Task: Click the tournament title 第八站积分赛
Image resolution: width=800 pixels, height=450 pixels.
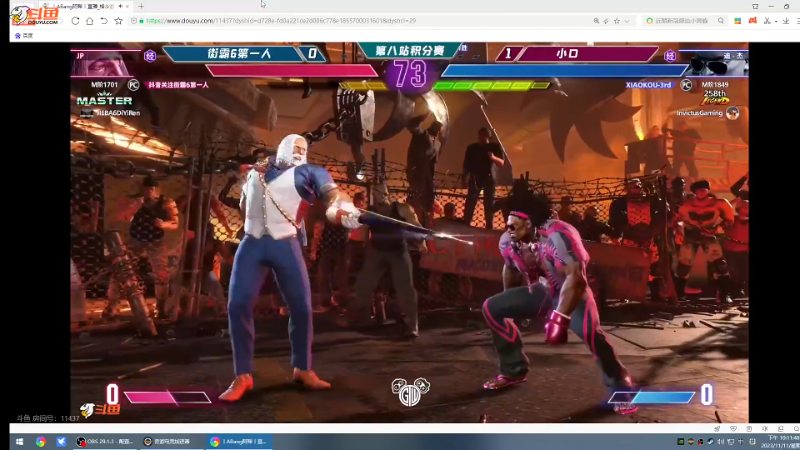Action: pyautogui.click(x=410, y=50)
